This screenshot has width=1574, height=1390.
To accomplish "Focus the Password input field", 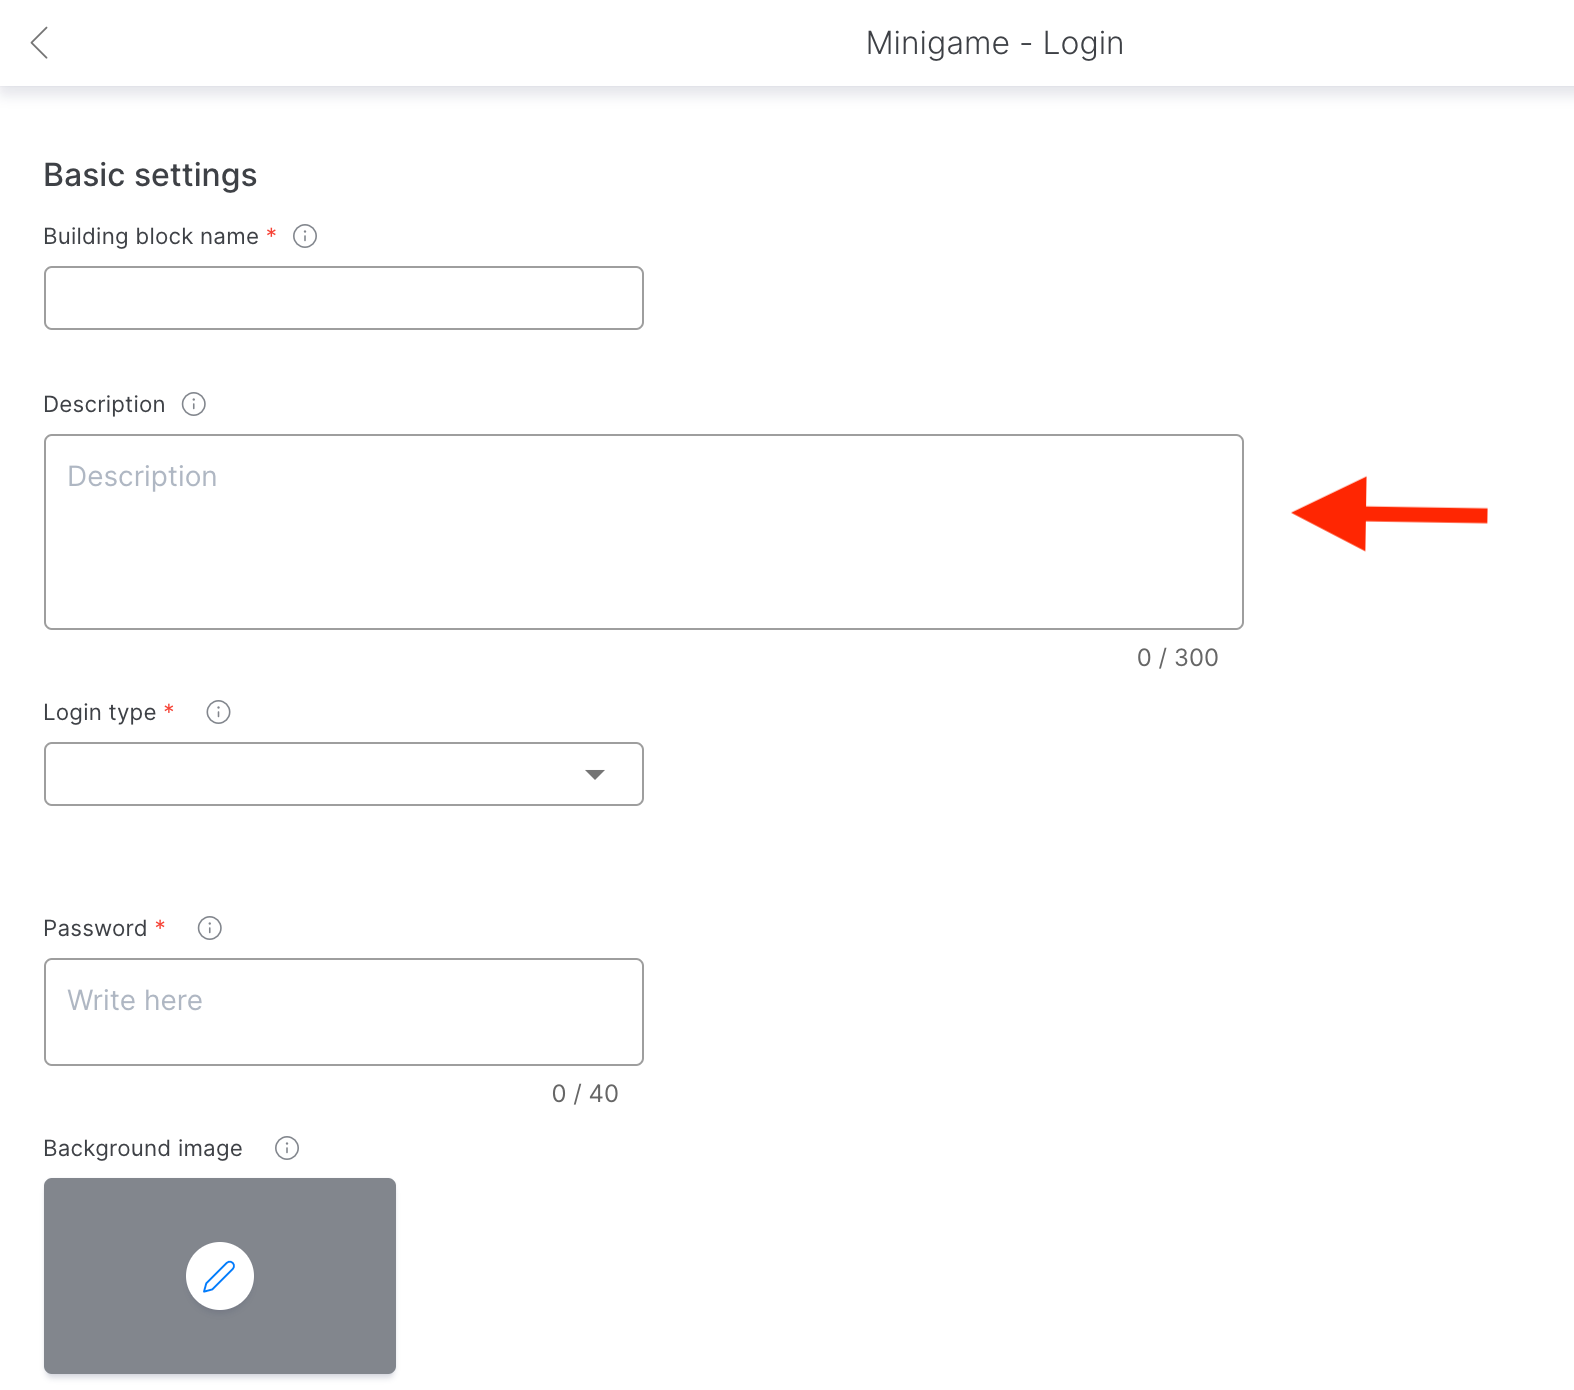I will 344,1012.
